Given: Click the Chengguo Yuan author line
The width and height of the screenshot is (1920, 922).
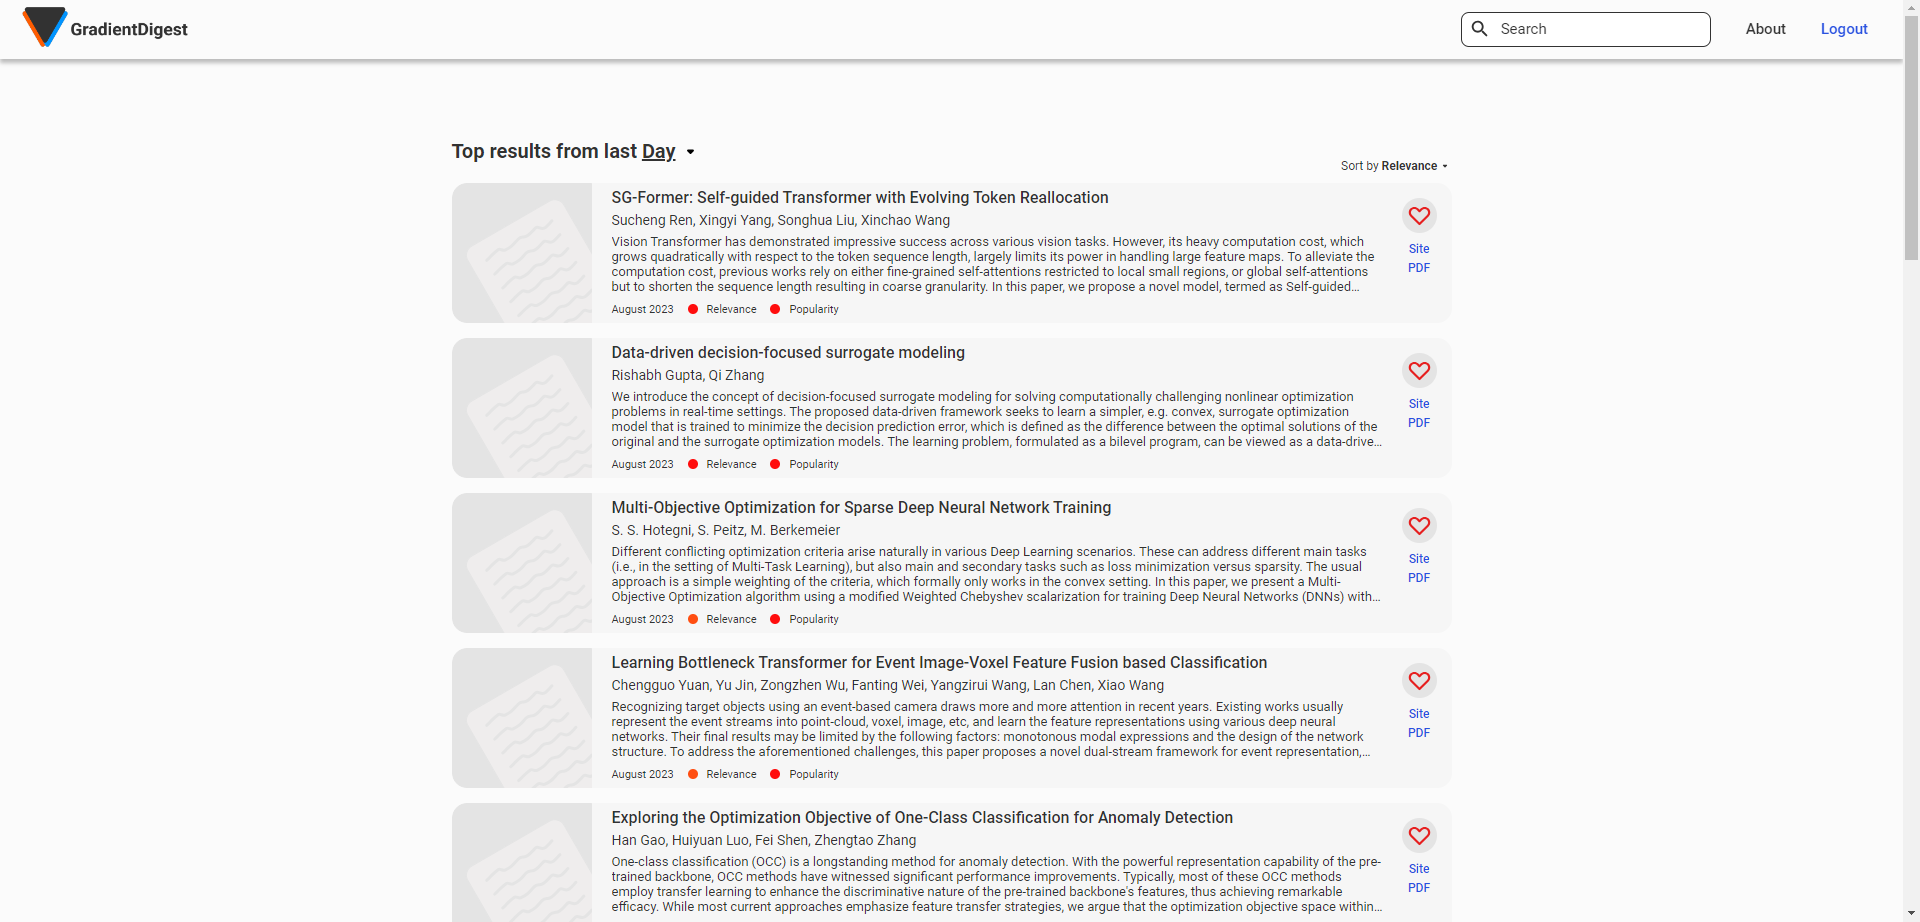Looking at the screenshot, I should tap(888, 685).
